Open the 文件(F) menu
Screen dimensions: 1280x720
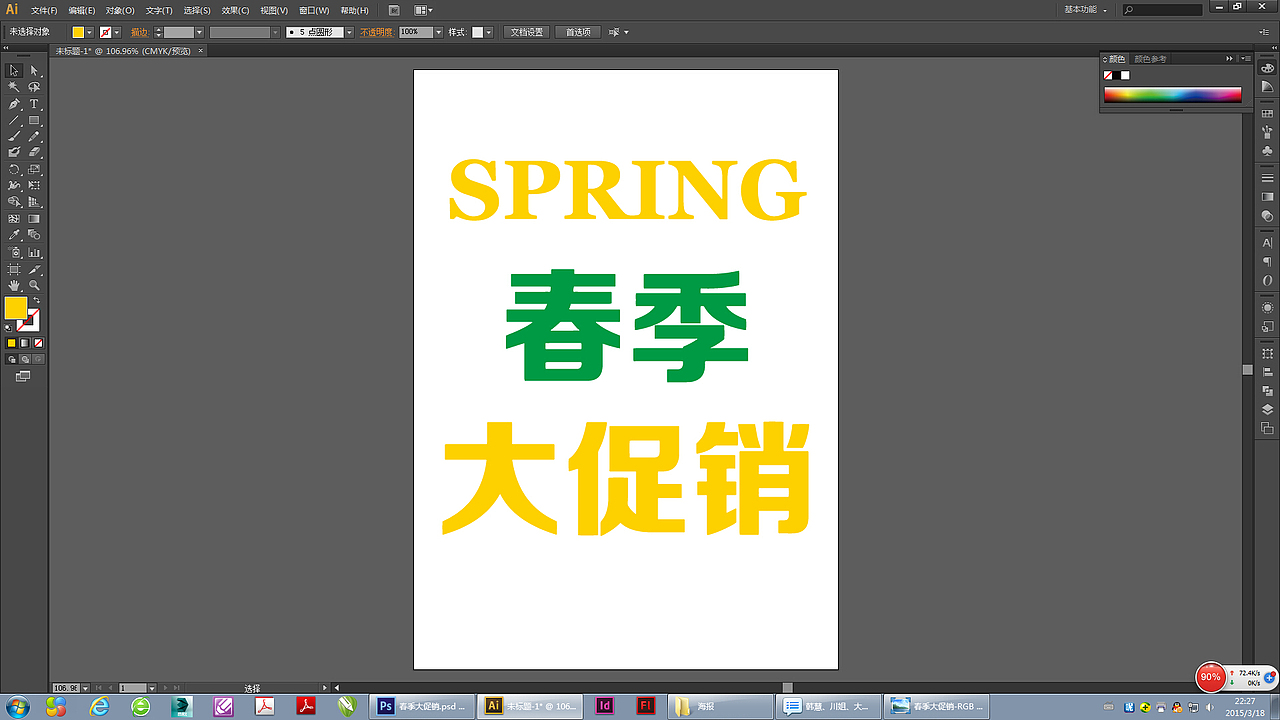point(44,10)
